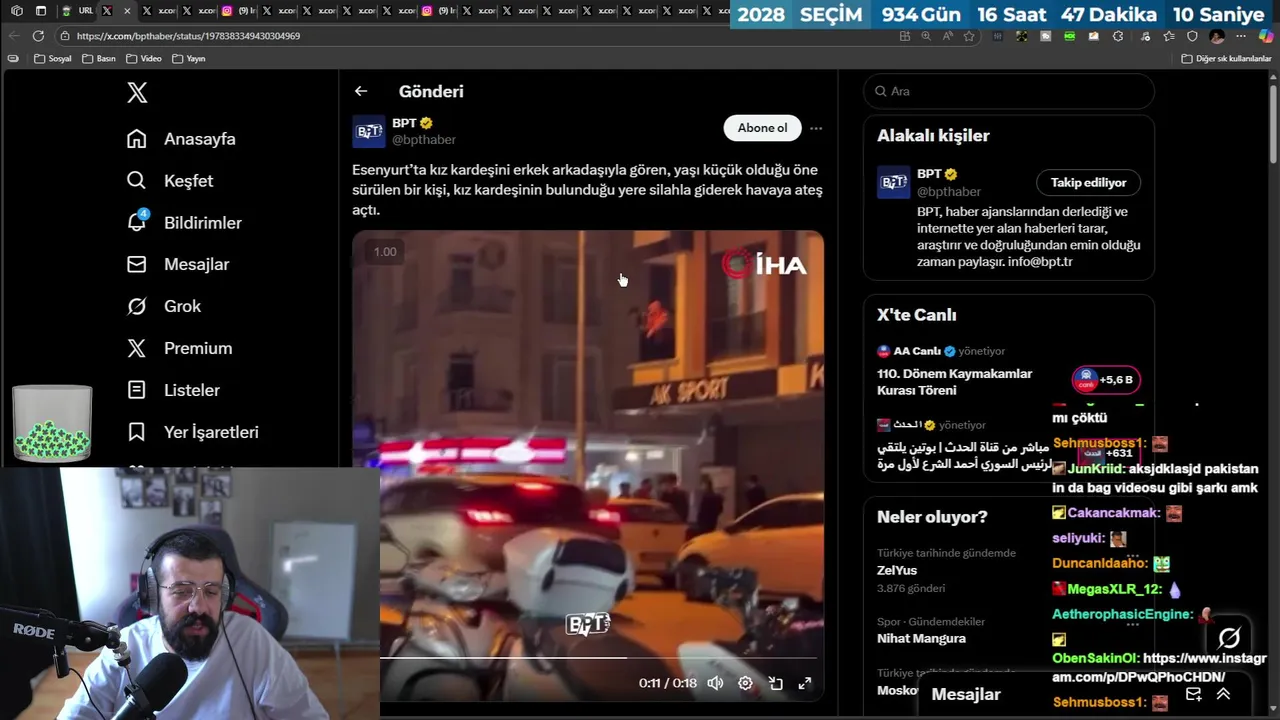Viewport: 1280px width, 720px height.
Task: Click the 1.00 playback speed badge
Action: tap(385, 252)
